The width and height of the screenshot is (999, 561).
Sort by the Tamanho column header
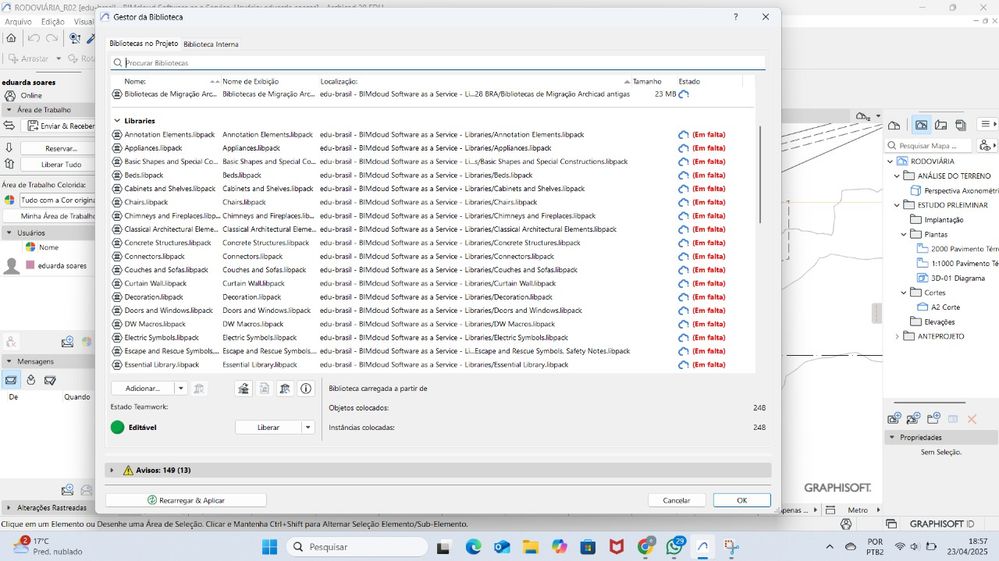pos(647,82)
